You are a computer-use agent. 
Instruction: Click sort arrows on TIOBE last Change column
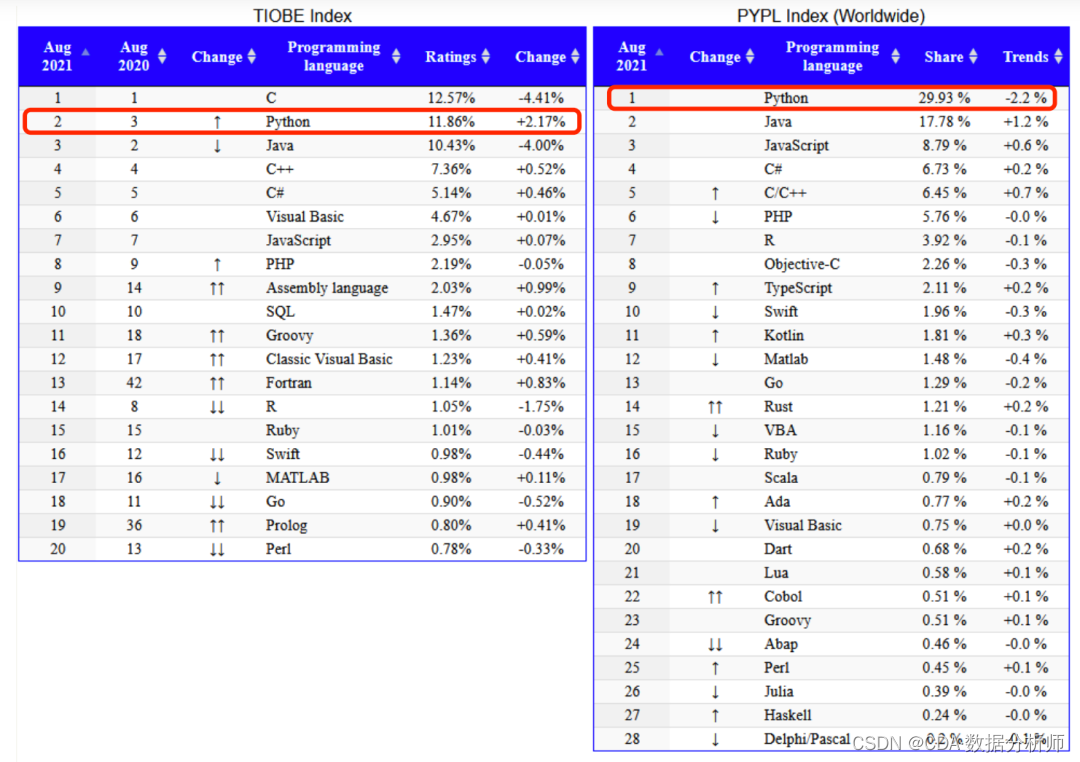[575, 56]
